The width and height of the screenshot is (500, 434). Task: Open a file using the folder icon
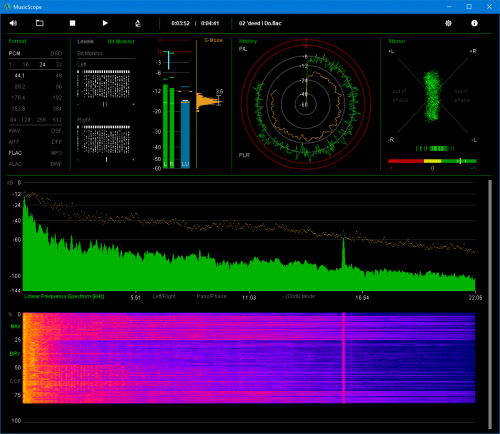tap(40, 23)
